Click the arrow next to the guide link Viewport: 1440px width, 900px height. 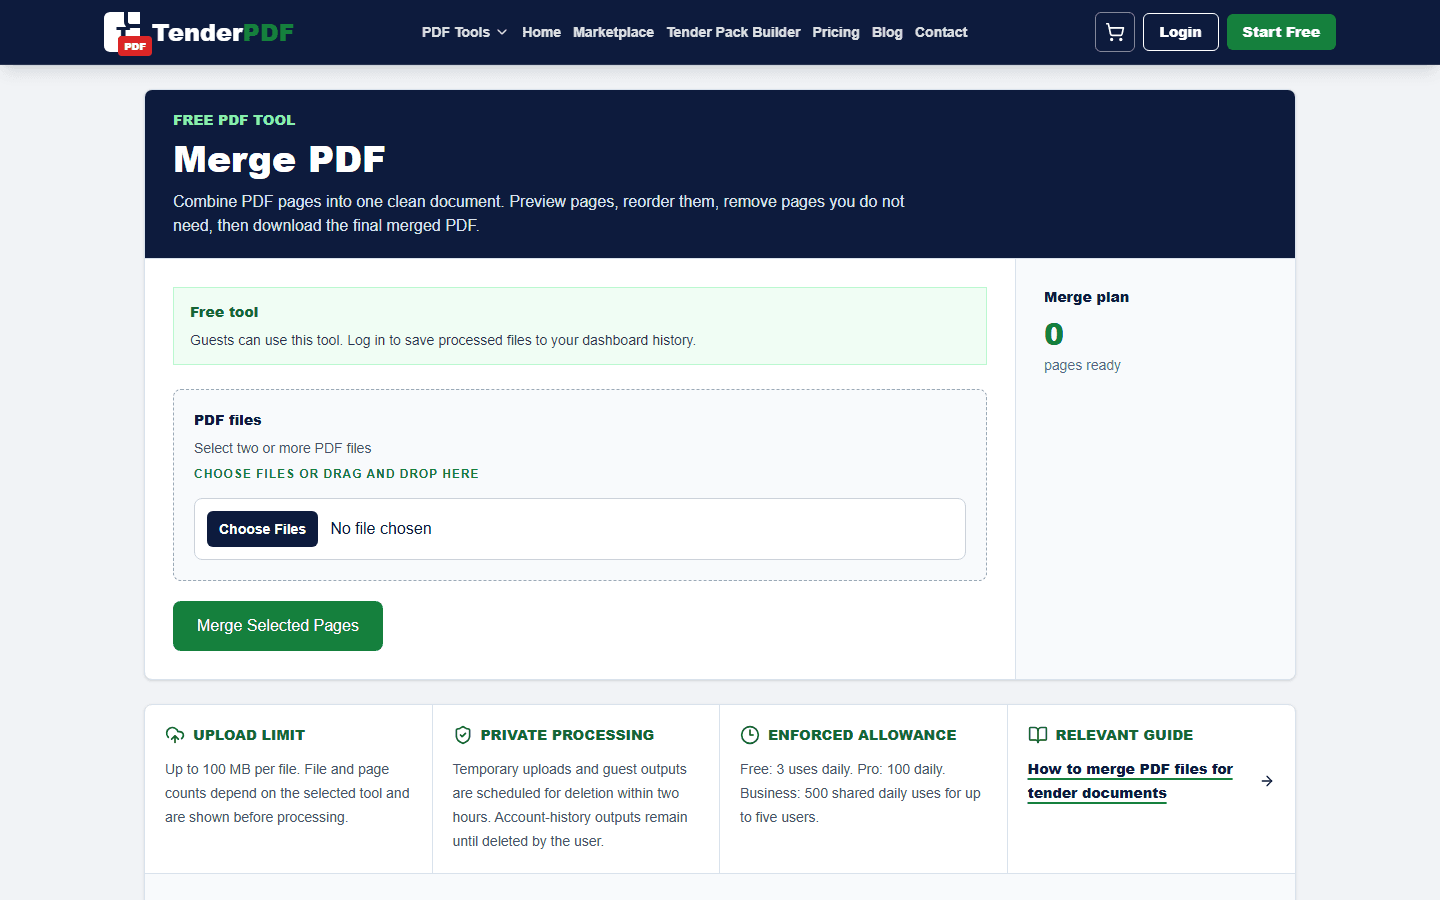coord(1267,781)
